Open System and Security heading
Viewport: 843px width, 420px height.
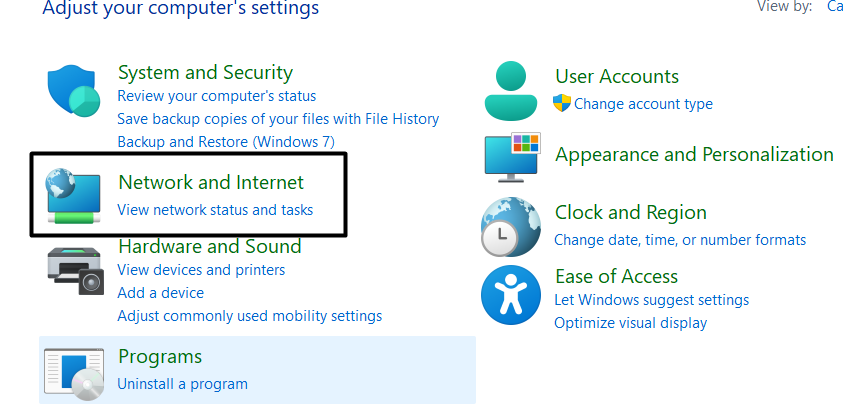point(205,72)
